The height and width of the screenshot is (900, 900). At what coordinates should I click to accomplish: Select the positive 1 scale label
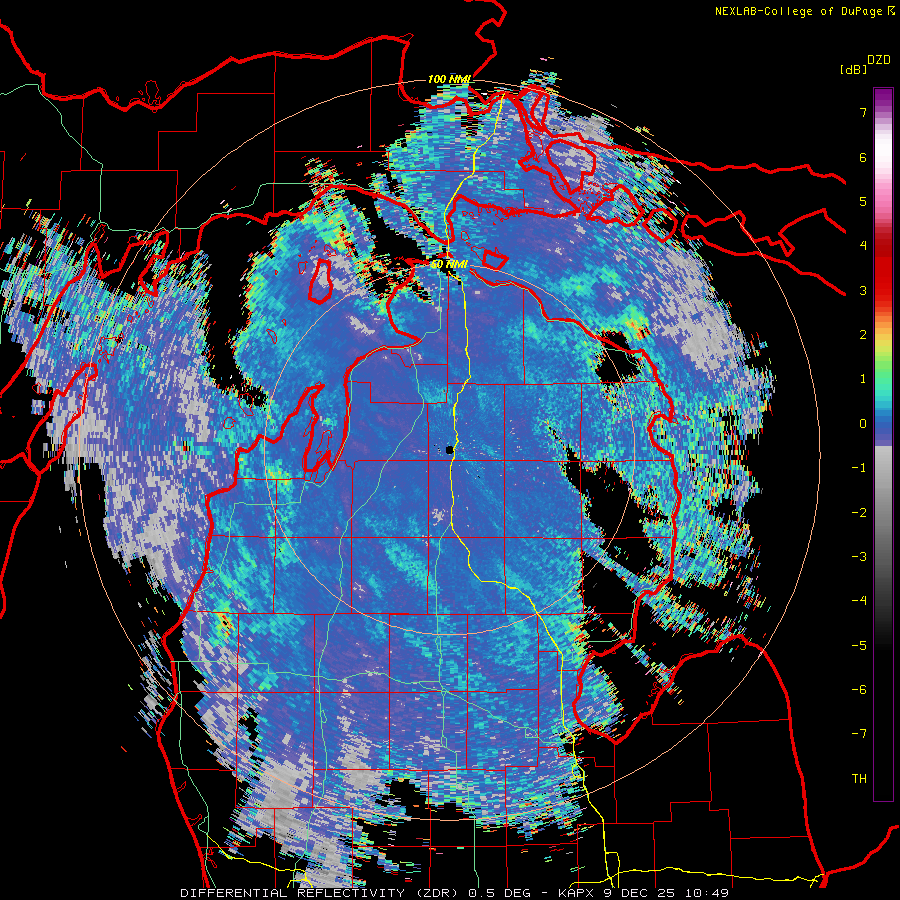coord(863,379)
